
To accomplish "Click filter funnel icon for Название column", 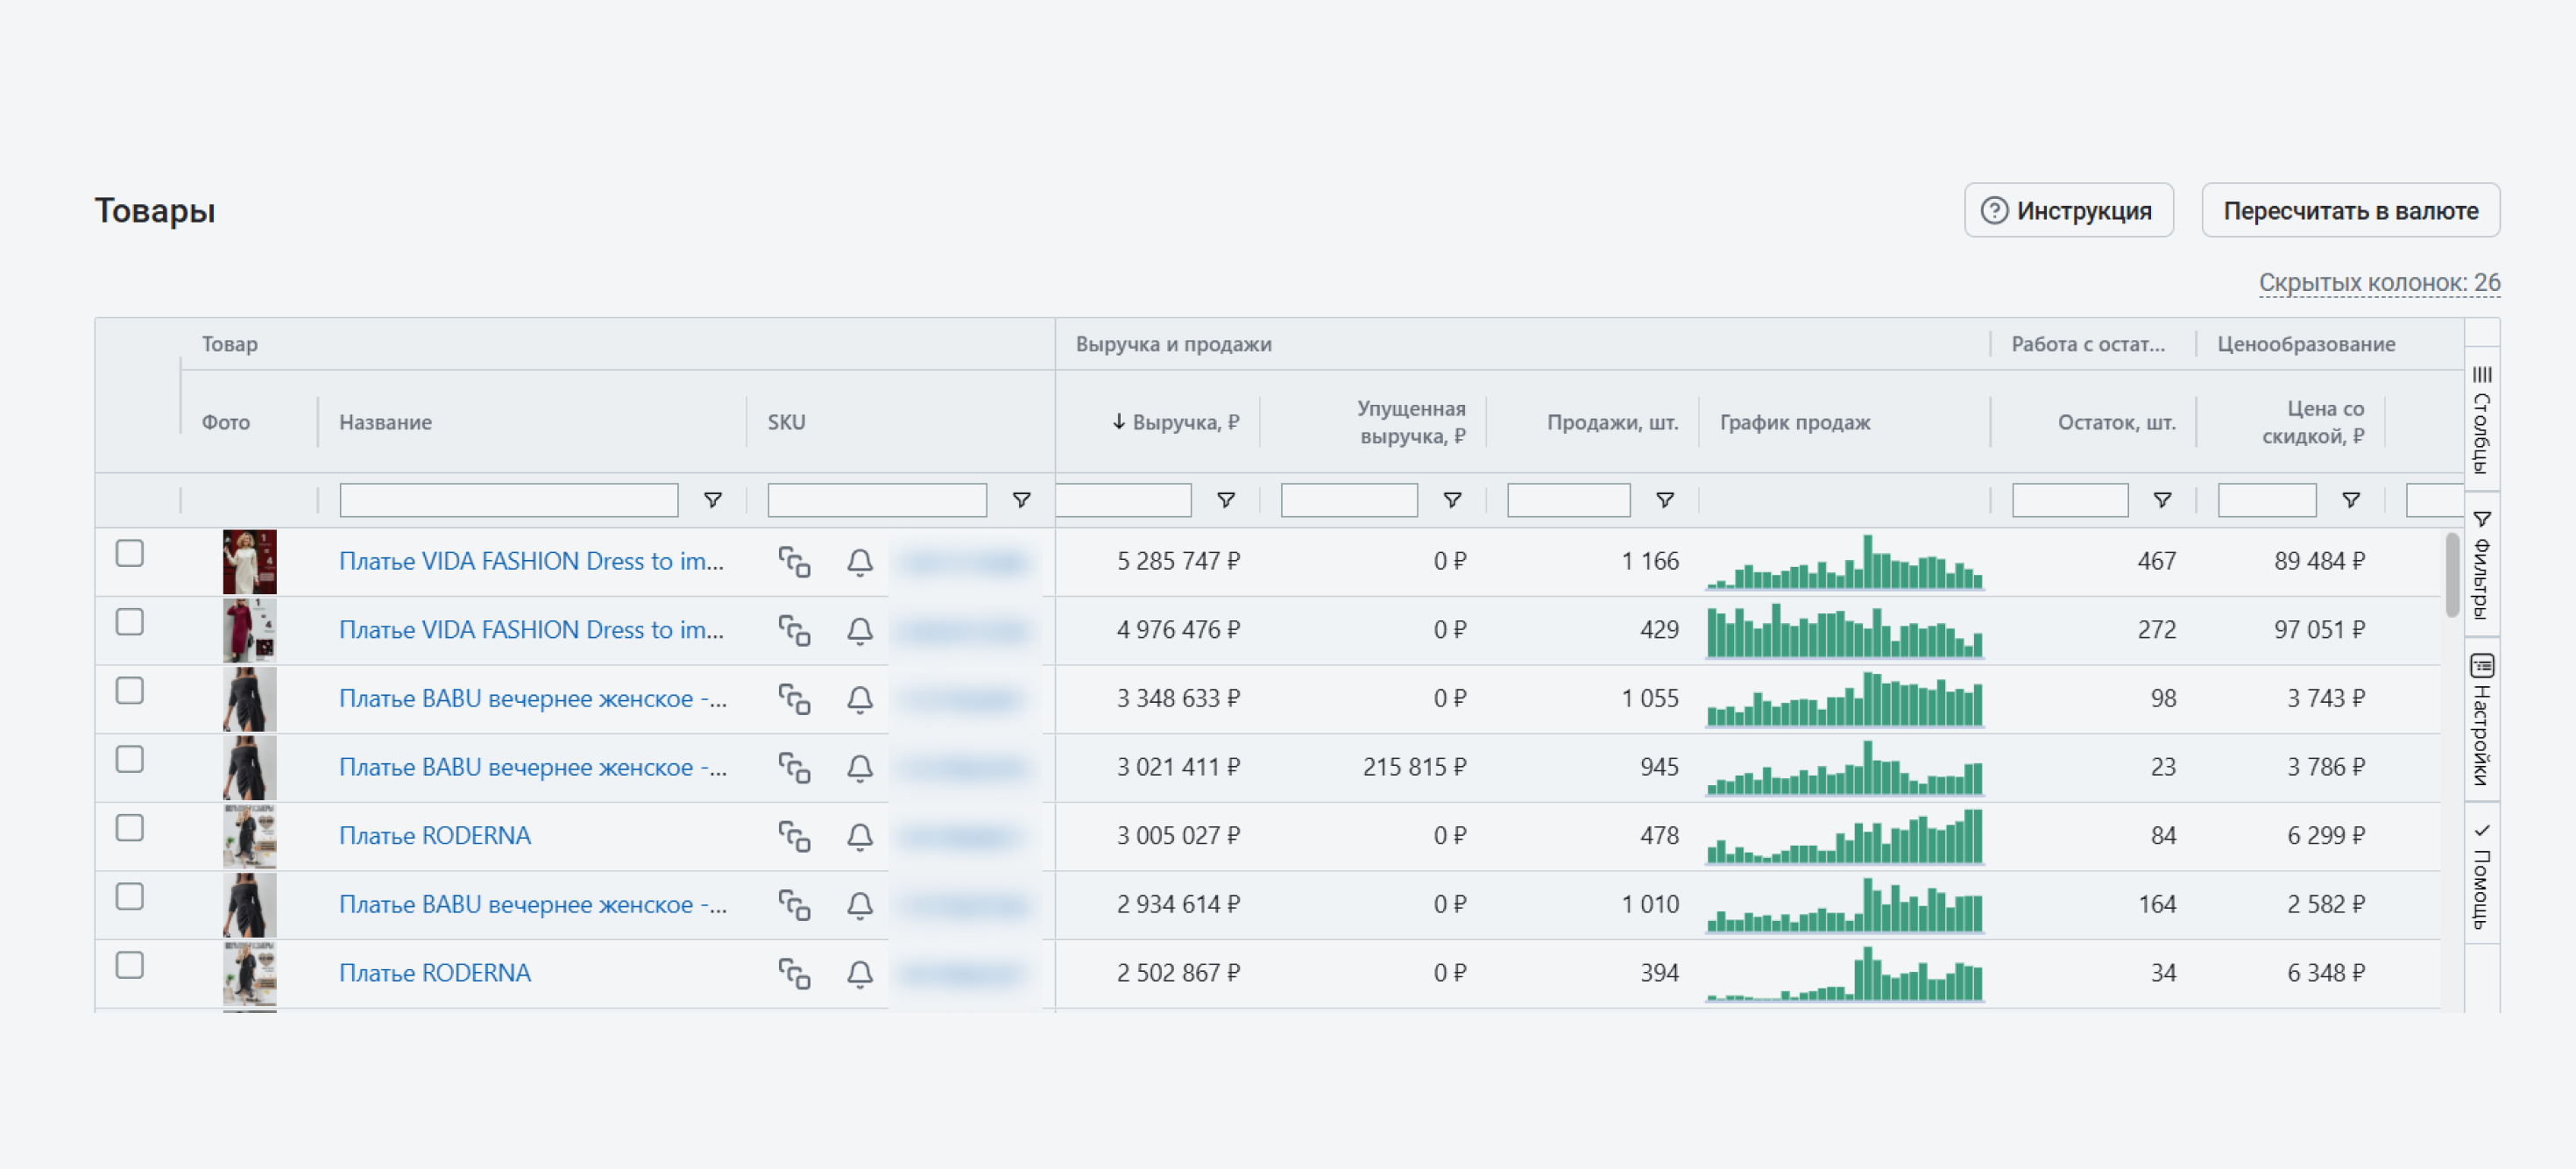I will pyautogui.click(x=712, y=500).
